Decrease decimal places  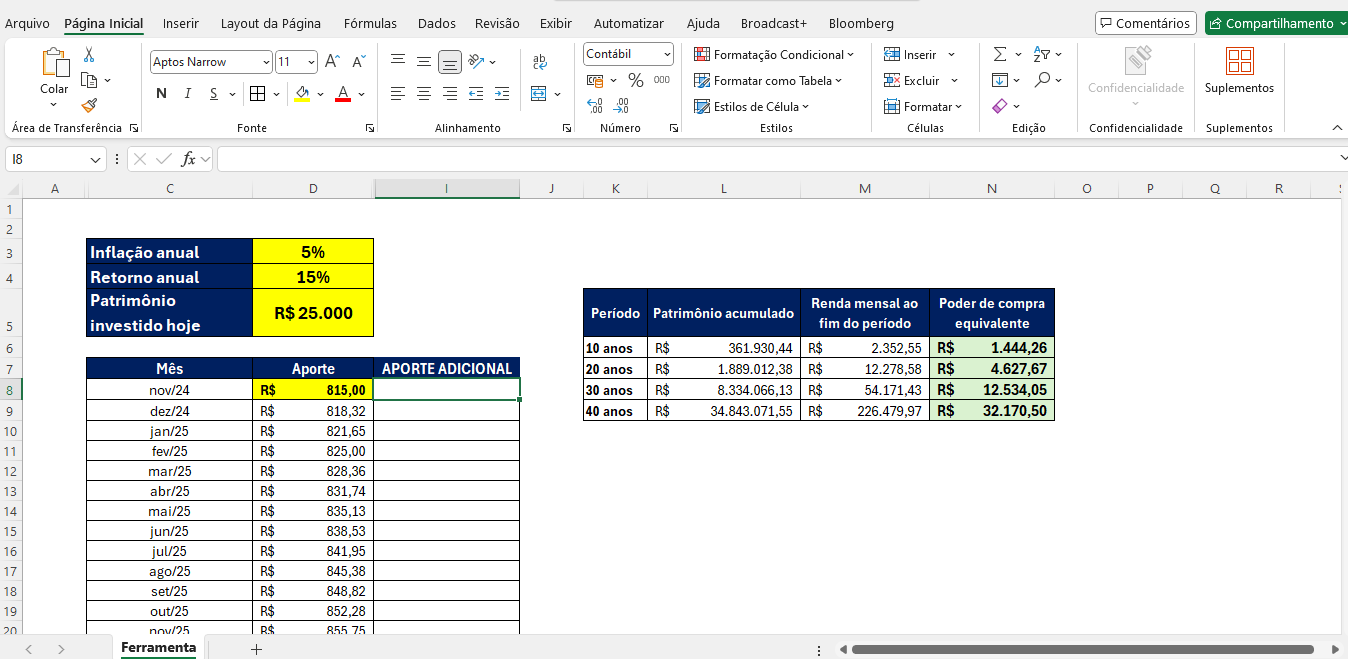[x=622, y=105]
